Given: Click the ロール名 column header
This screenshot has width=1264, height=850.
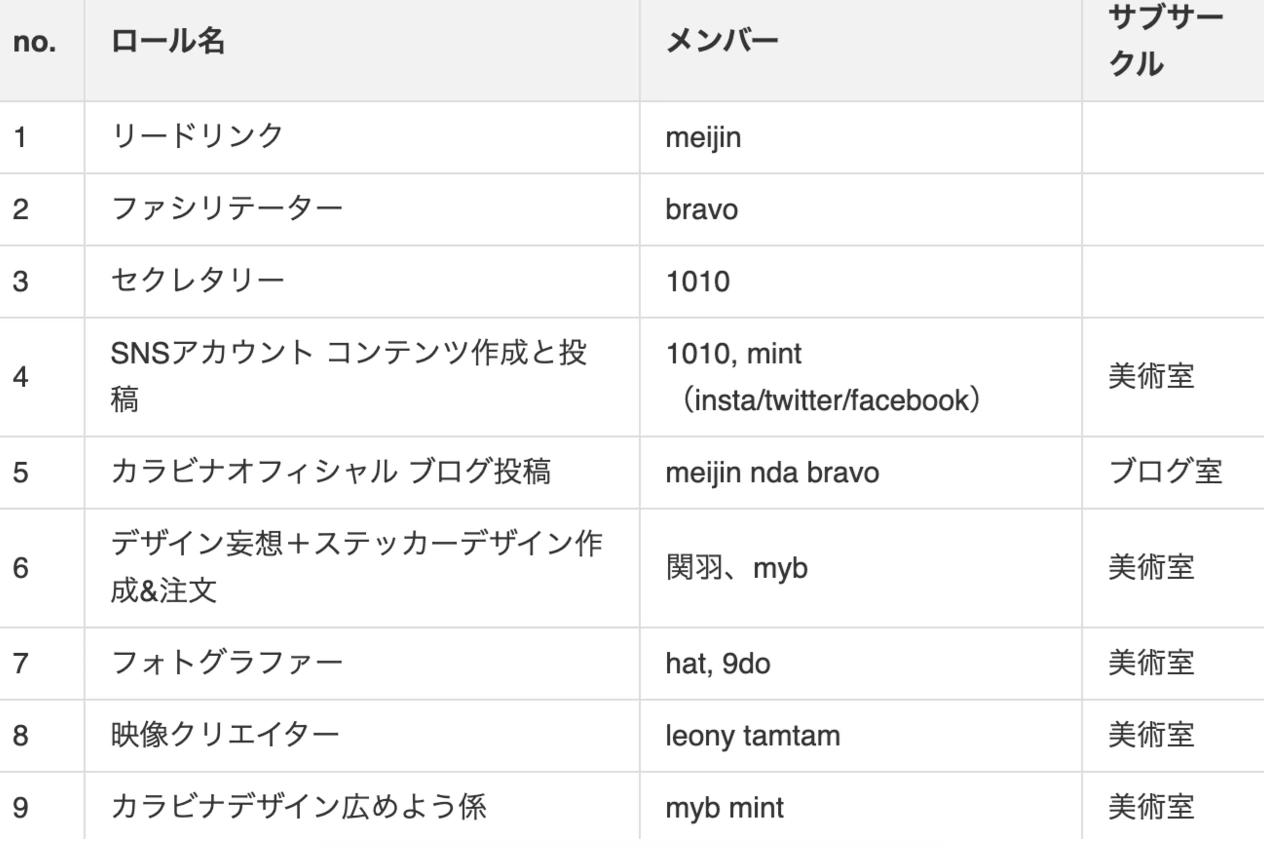Looking at the screenshot, I should coord(168,42).
